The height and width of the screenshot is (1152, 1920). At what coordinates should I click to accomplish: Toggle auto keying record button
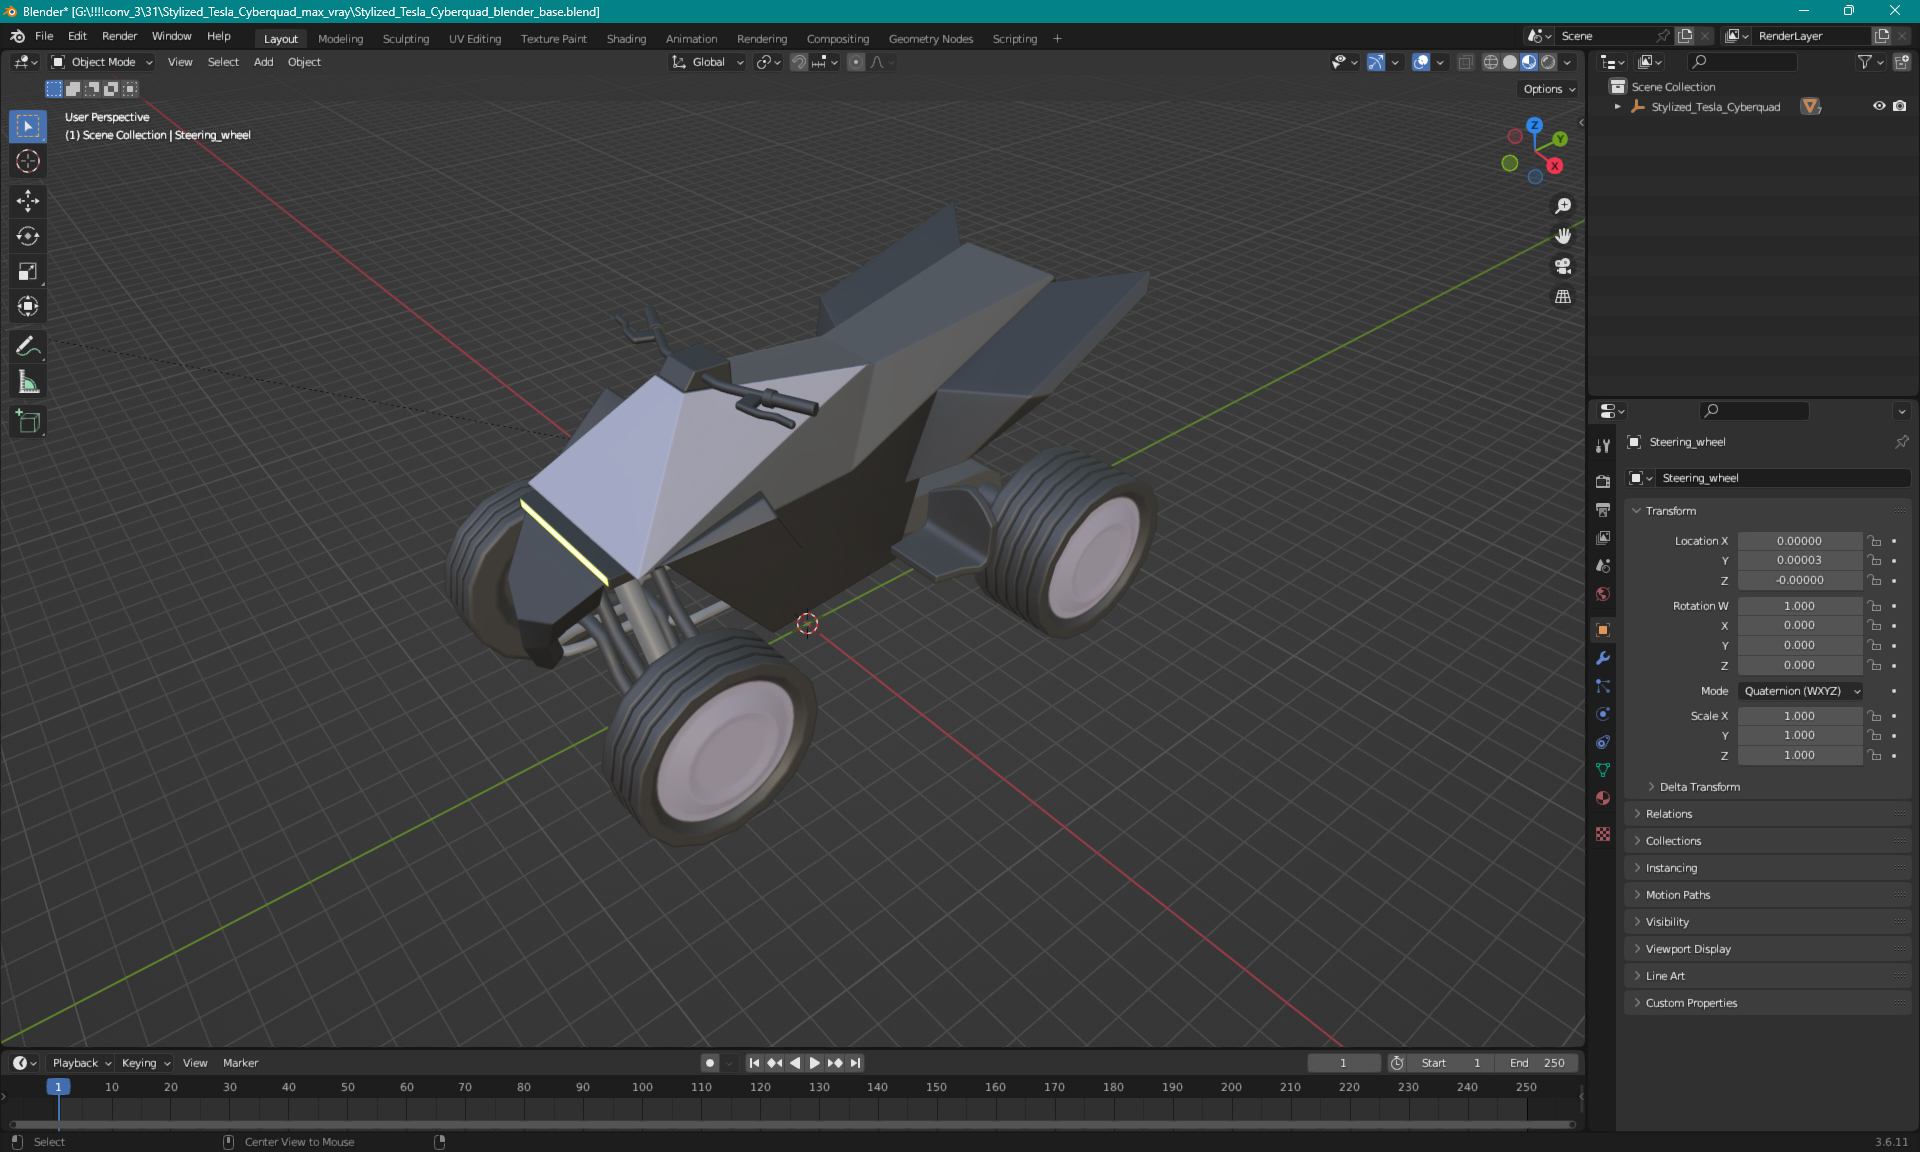click(x=709, y=1063)
